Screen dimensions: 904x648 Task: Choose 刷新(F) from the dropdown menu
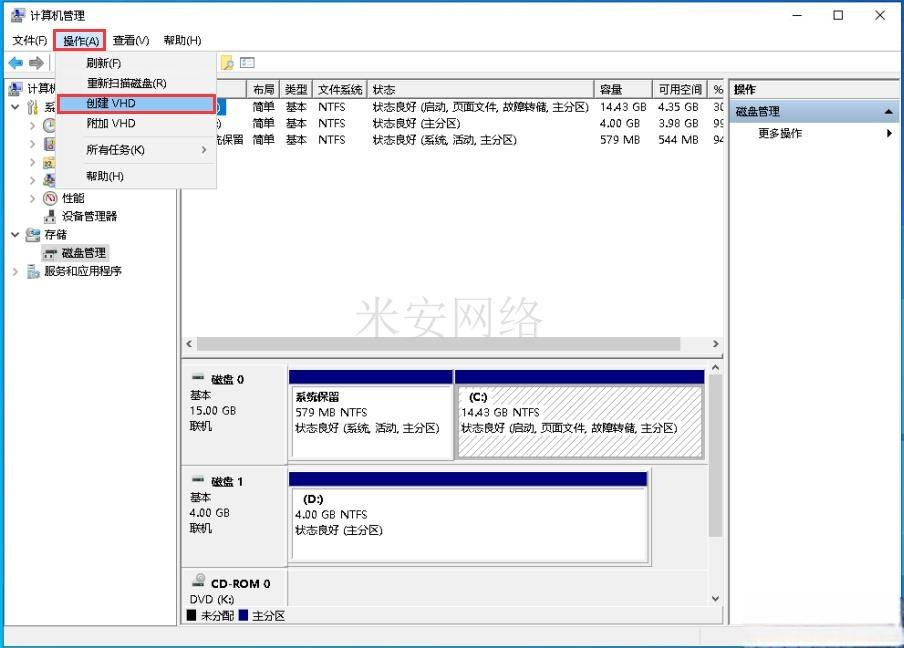136,63
